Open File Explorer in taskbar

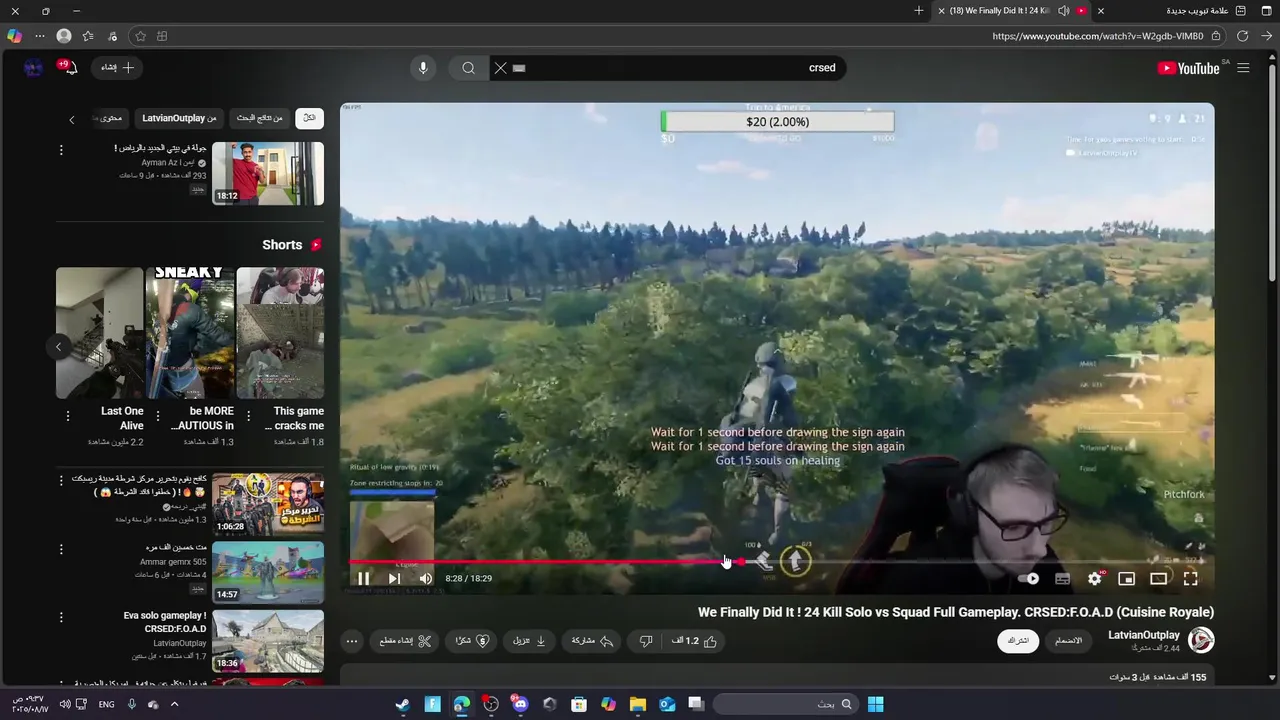(x=637, y=704)
